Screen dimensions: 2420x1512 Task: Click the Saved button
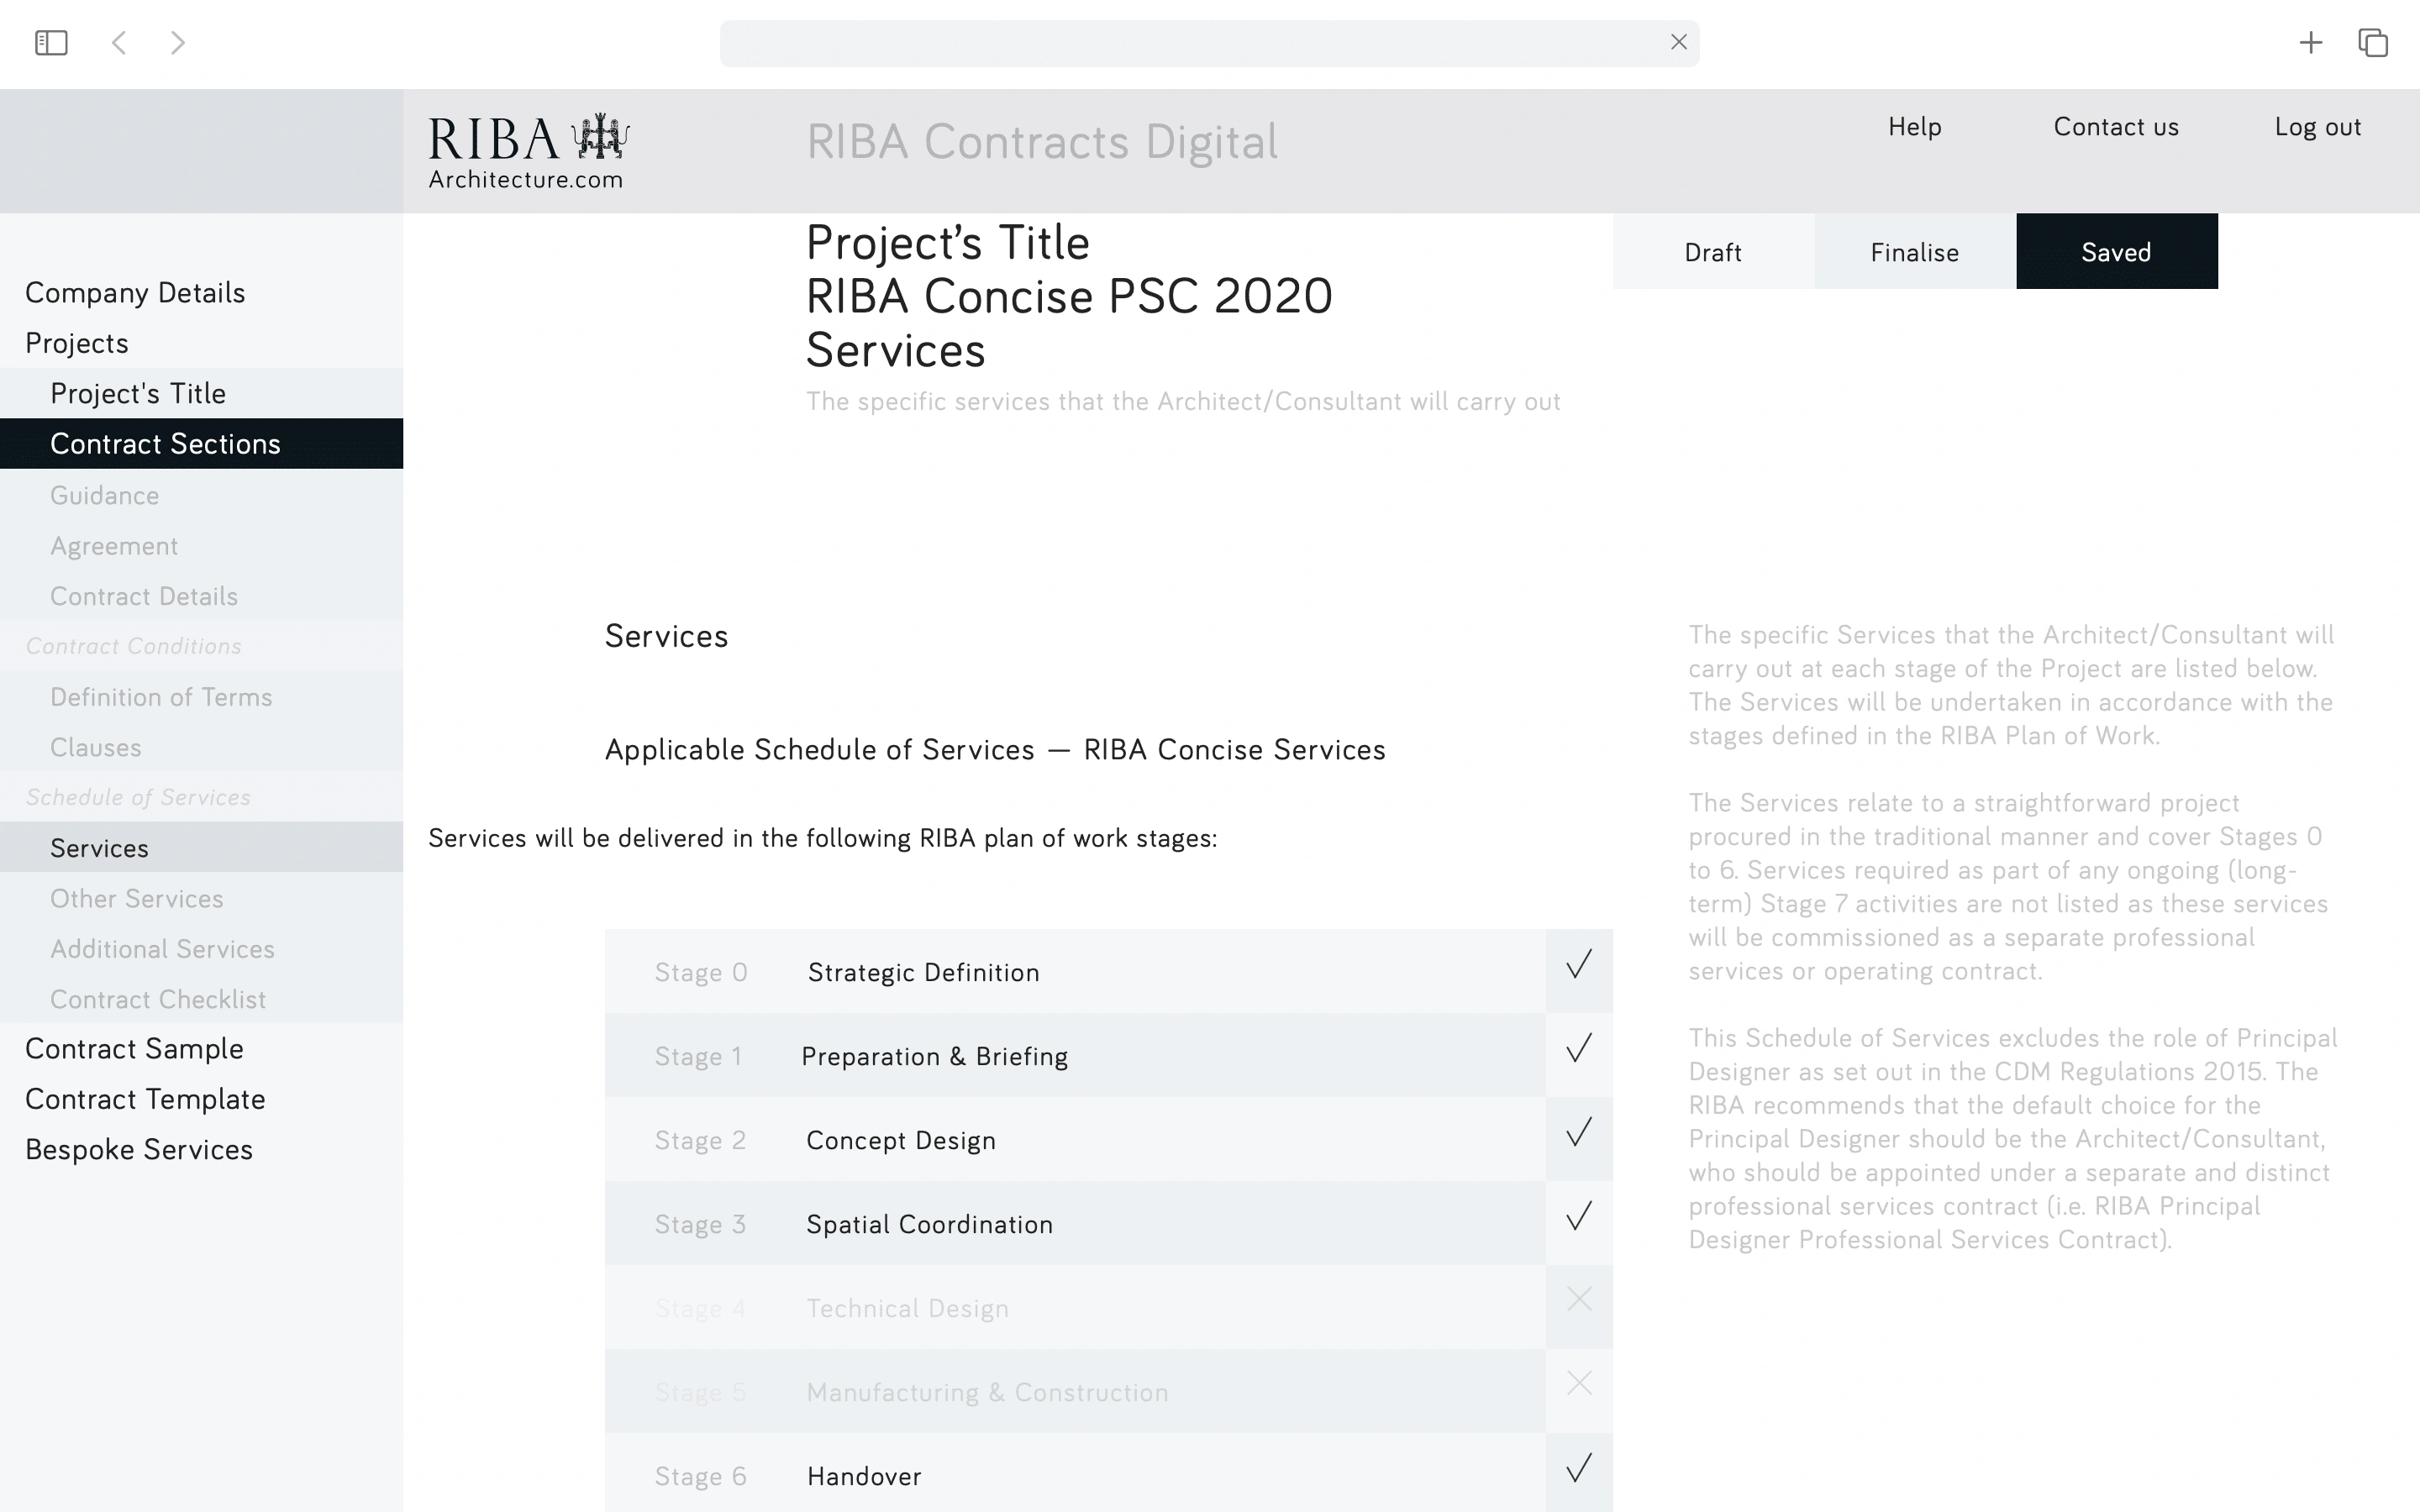[x=2117, y=252]
